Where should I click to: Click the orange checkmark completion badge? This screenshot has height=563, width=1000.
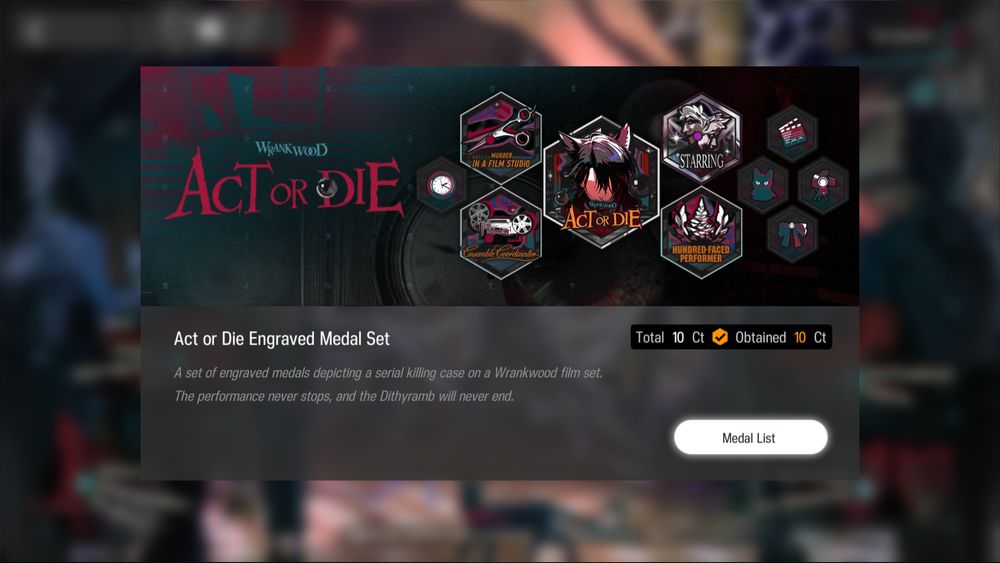point(720,337)
